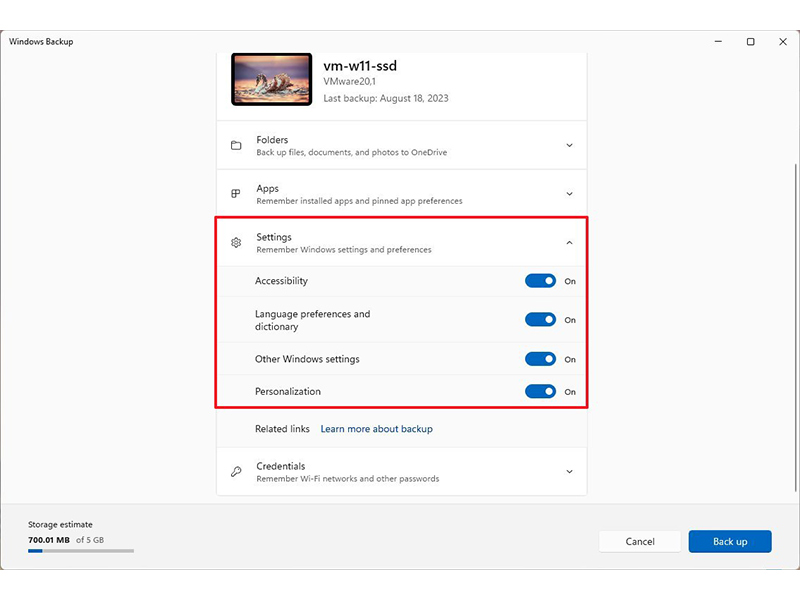Image resolution: width=800 pixels, height=600 pixels.
Task: Expand the Folders section chevron
Action: [569, 145]
